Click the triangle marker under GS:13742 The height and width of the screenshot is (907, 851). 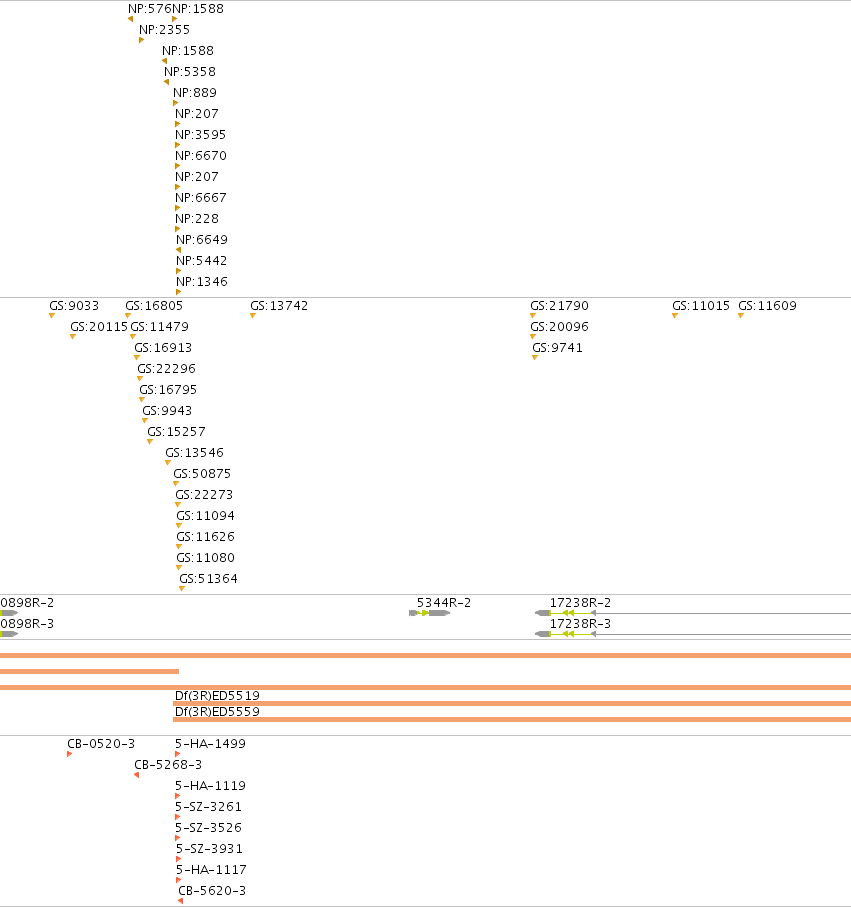[x=253, y=316]
